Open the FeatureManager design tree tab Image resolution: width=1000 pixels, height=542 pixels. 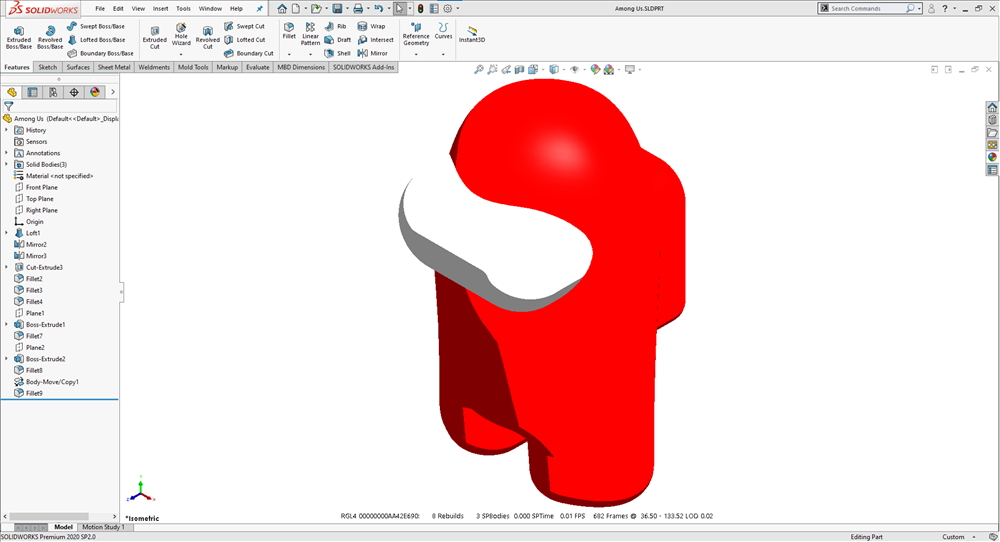[11, 92]
